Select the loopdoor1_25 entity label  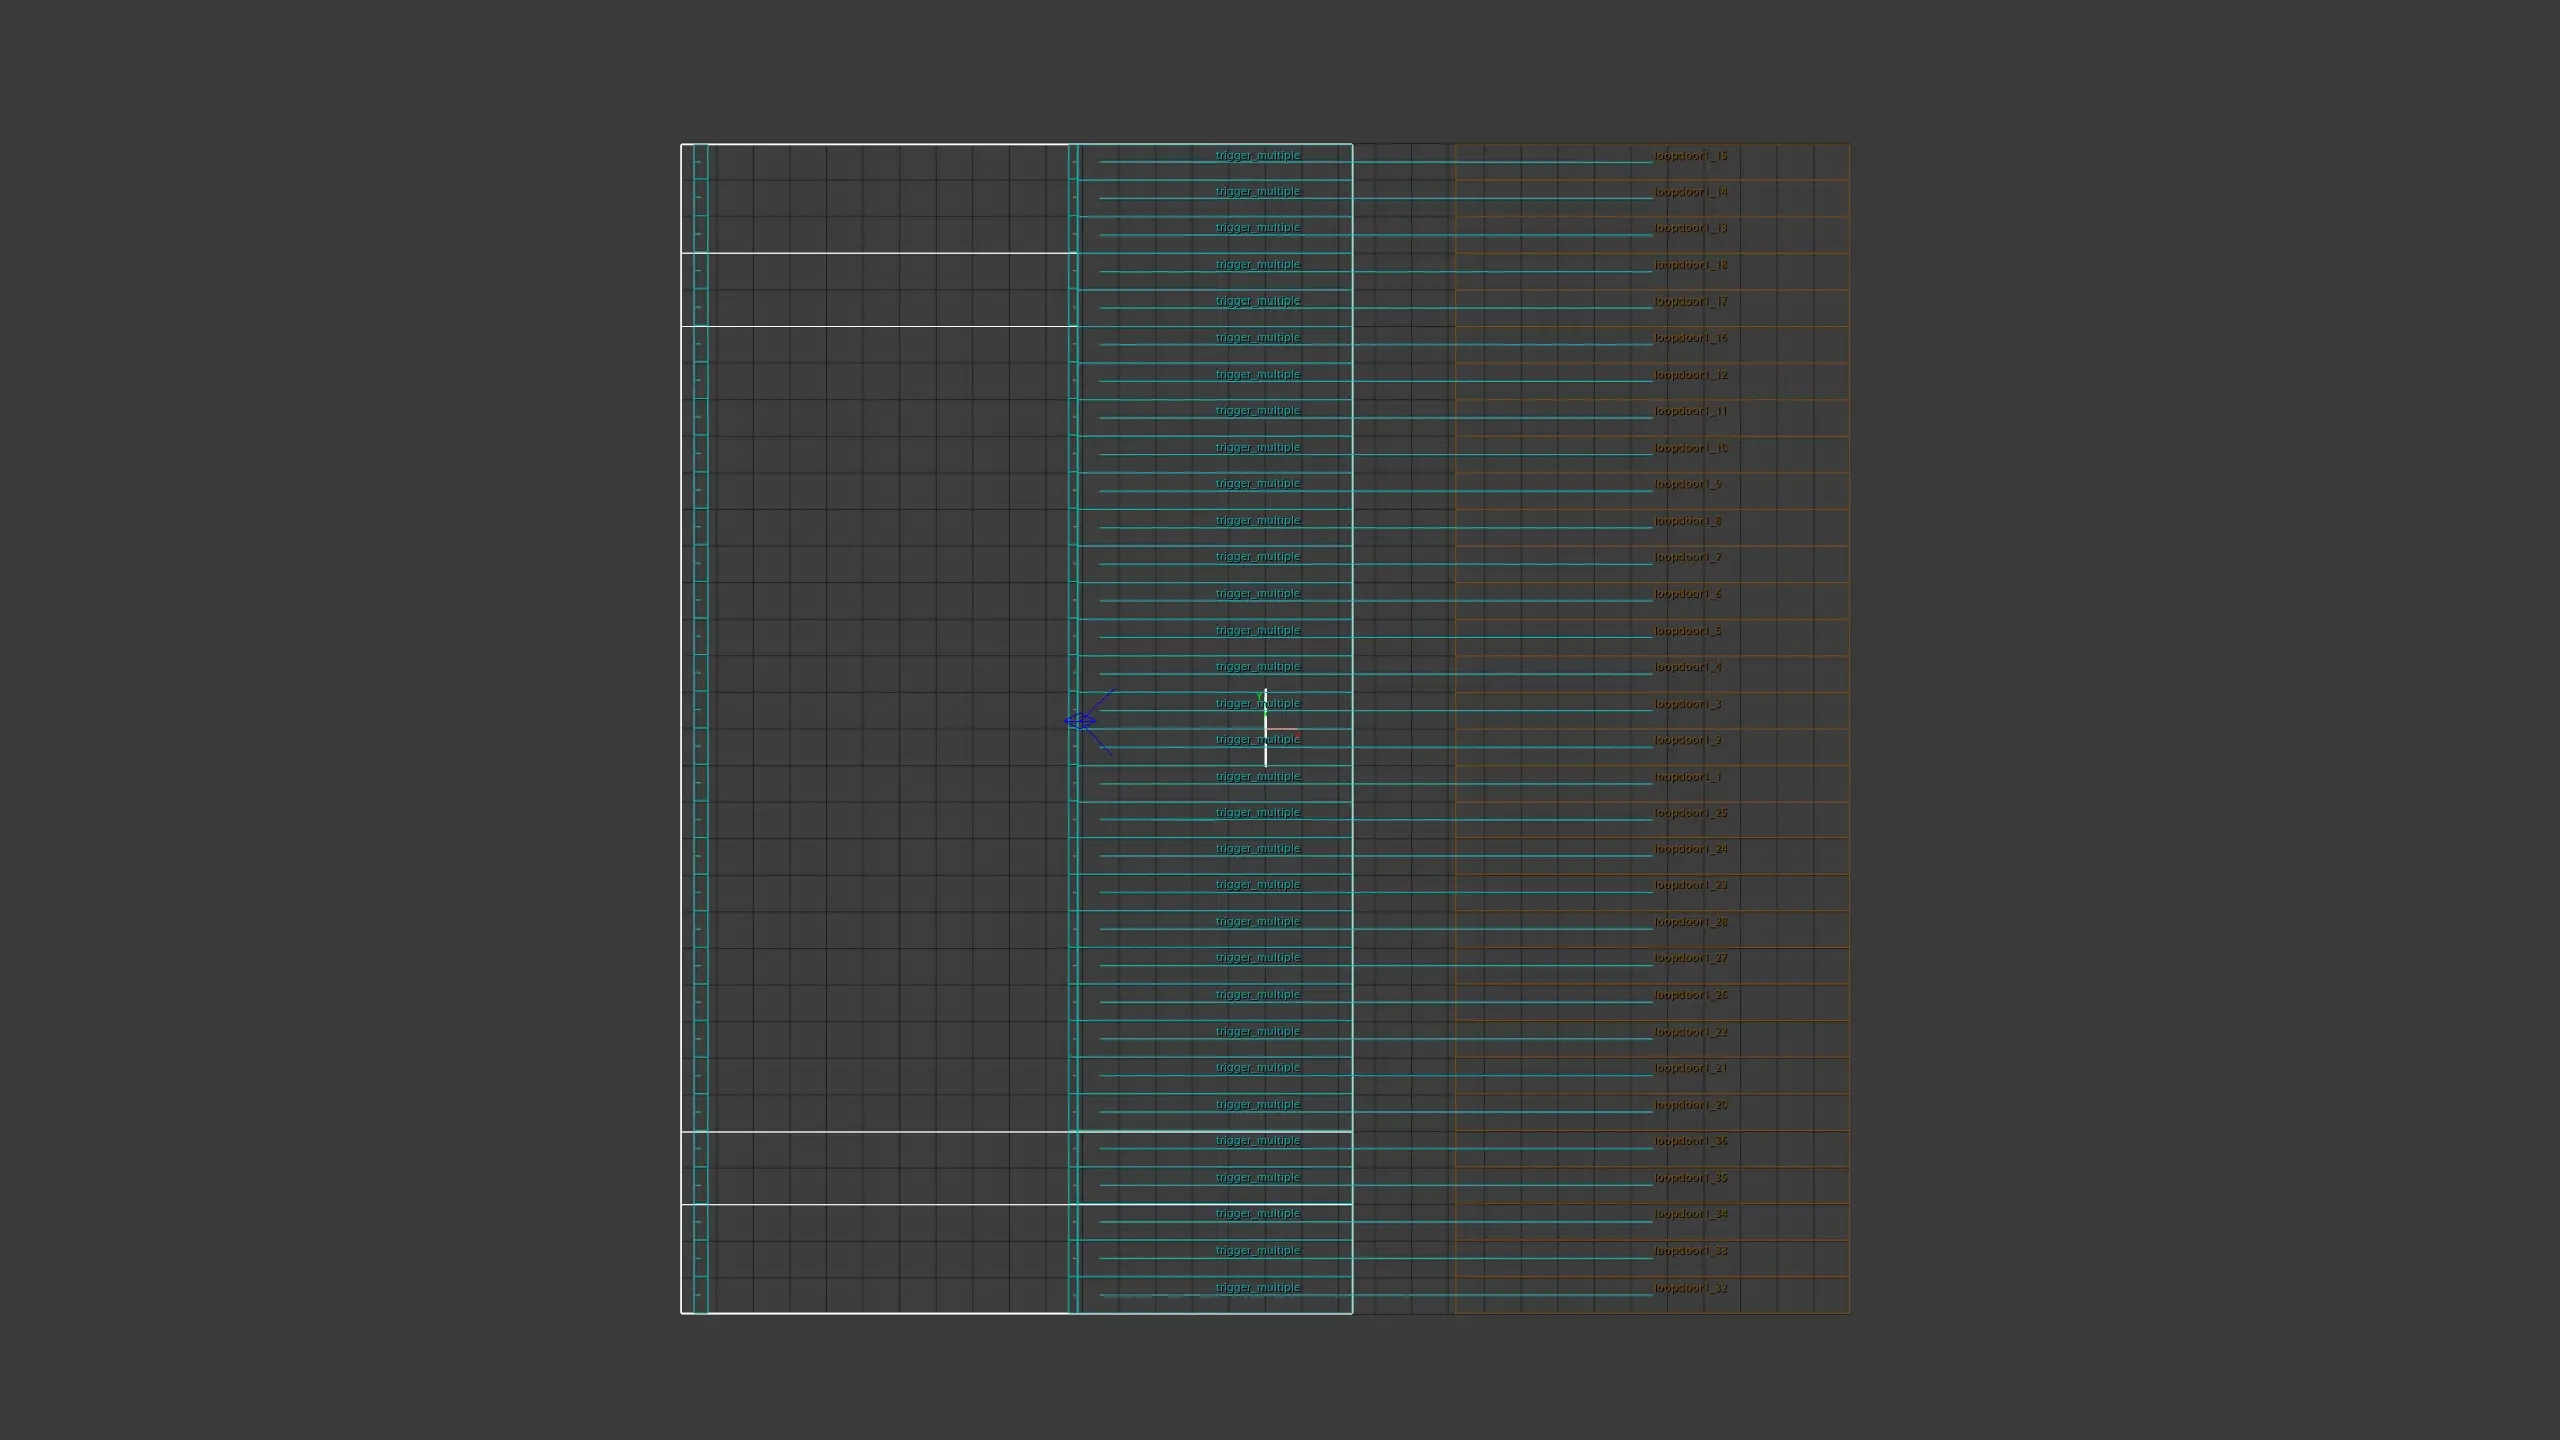click(1690, 813)
